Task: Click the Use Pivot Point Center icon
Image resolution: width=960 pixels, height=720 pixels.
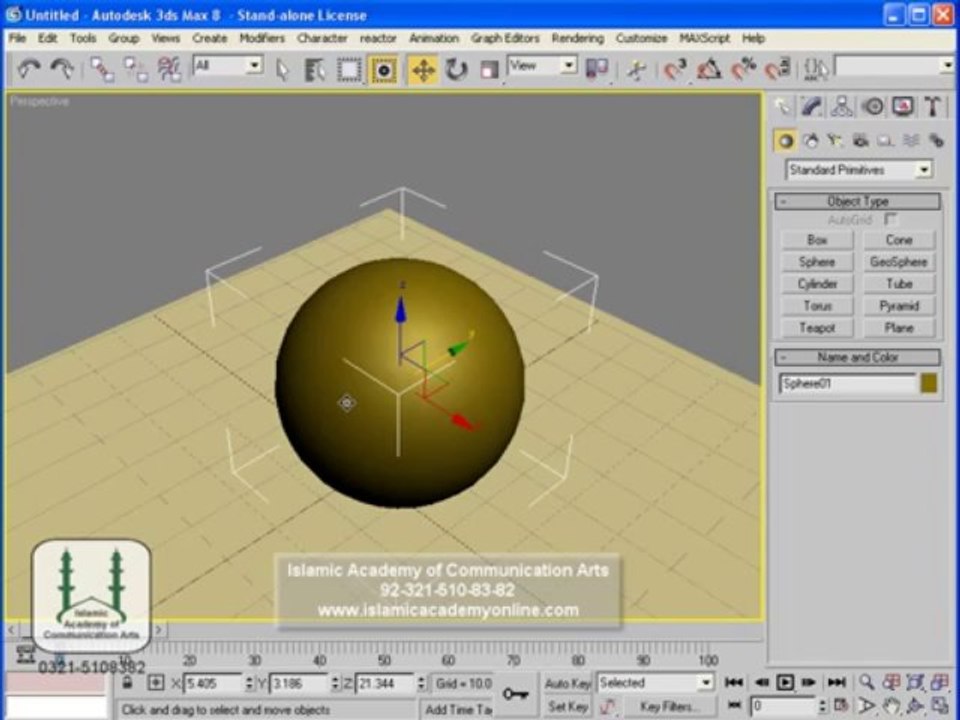Action: click(596, 70)
